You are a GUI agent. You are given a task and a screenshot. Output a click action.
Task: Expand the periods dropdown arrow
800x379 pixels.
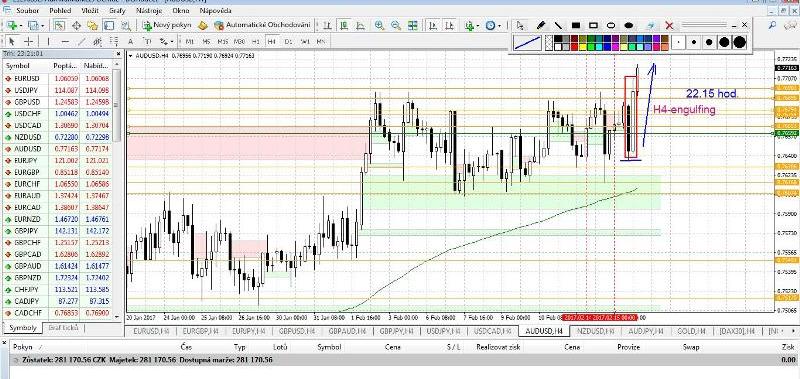tap(499, 26)
